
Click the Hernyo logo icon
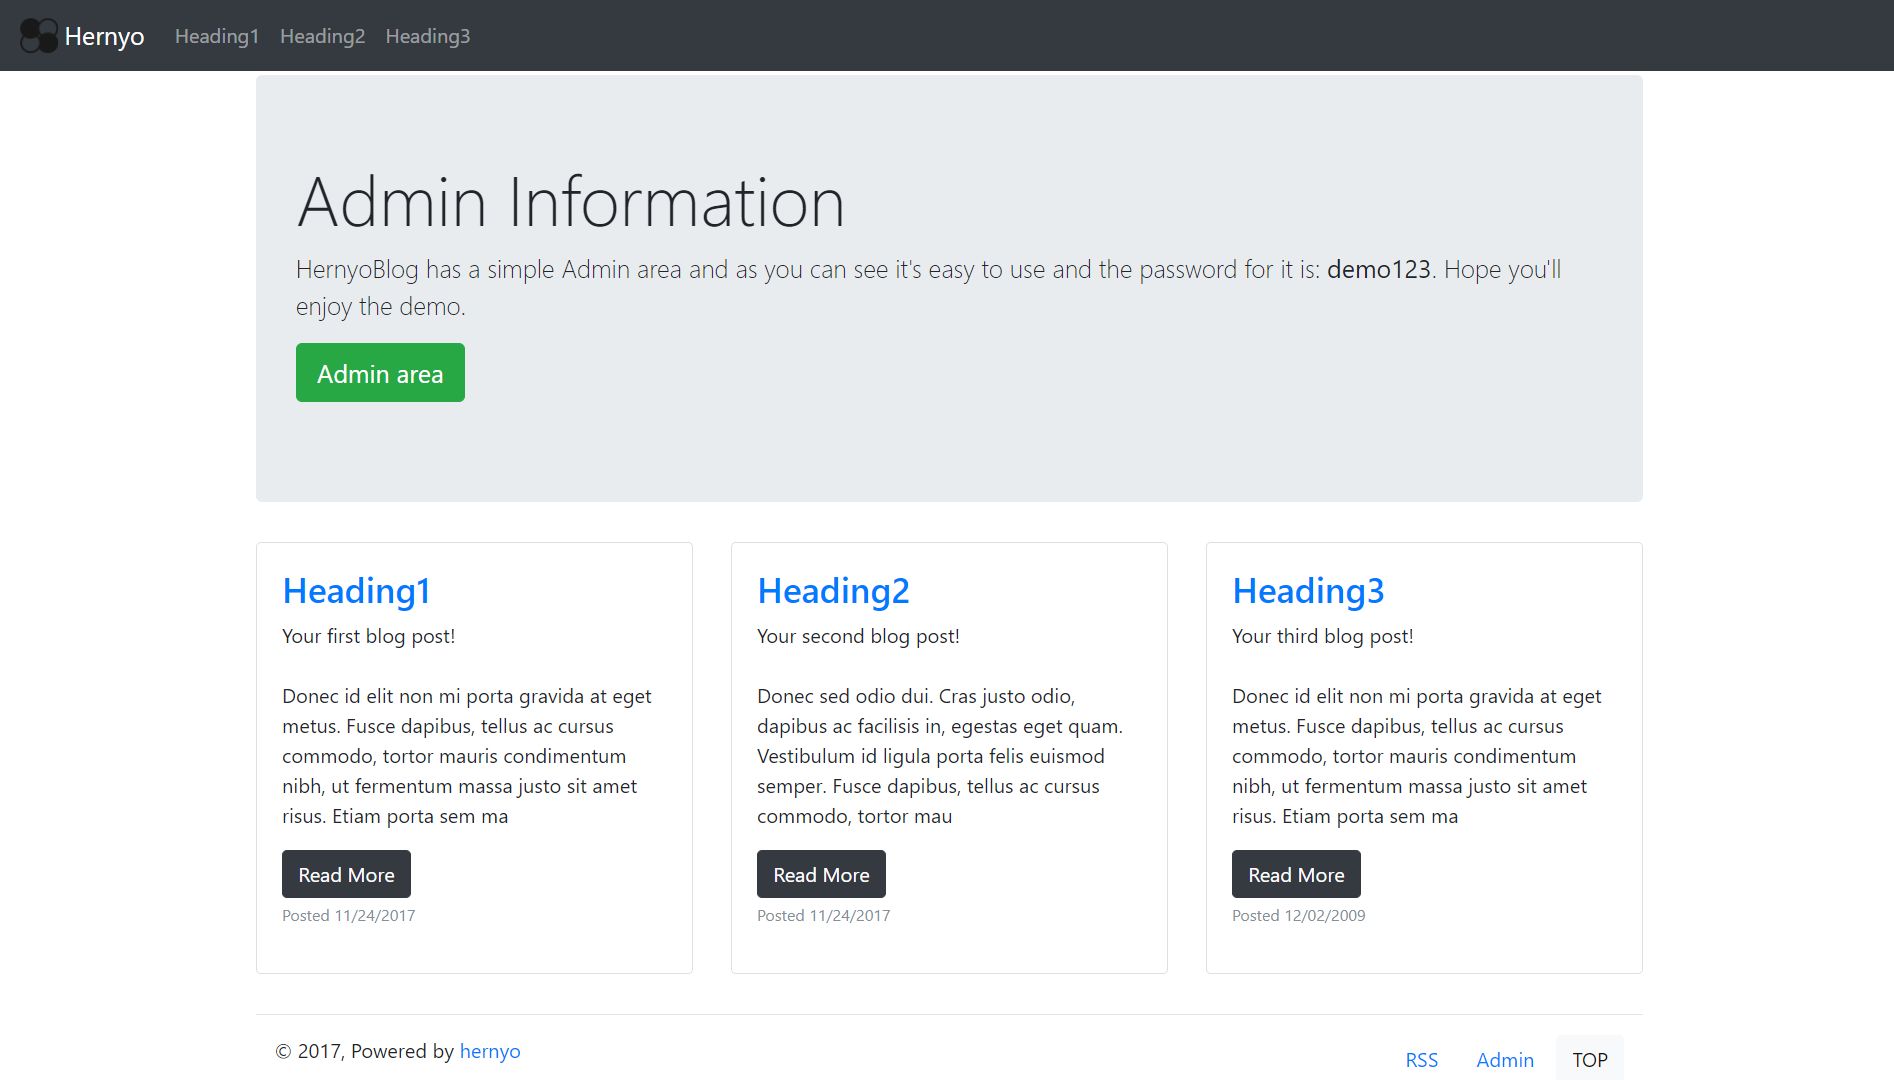click(39, 36)
